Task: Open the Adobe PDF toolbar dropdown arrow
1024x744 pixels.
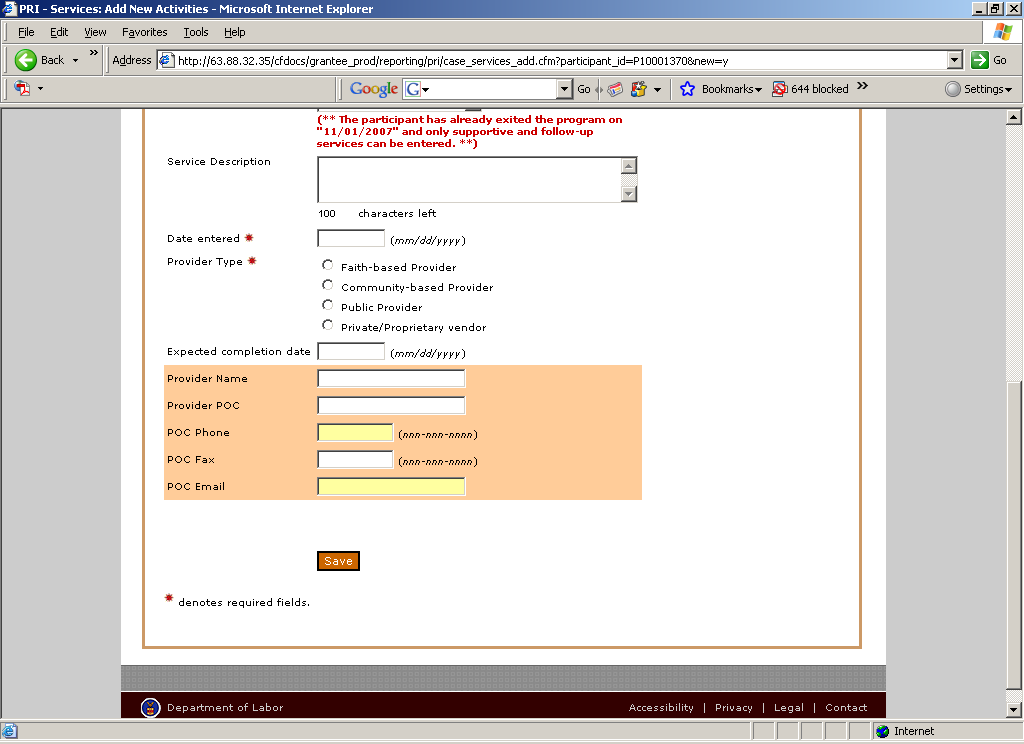Action: pos(40,88)
